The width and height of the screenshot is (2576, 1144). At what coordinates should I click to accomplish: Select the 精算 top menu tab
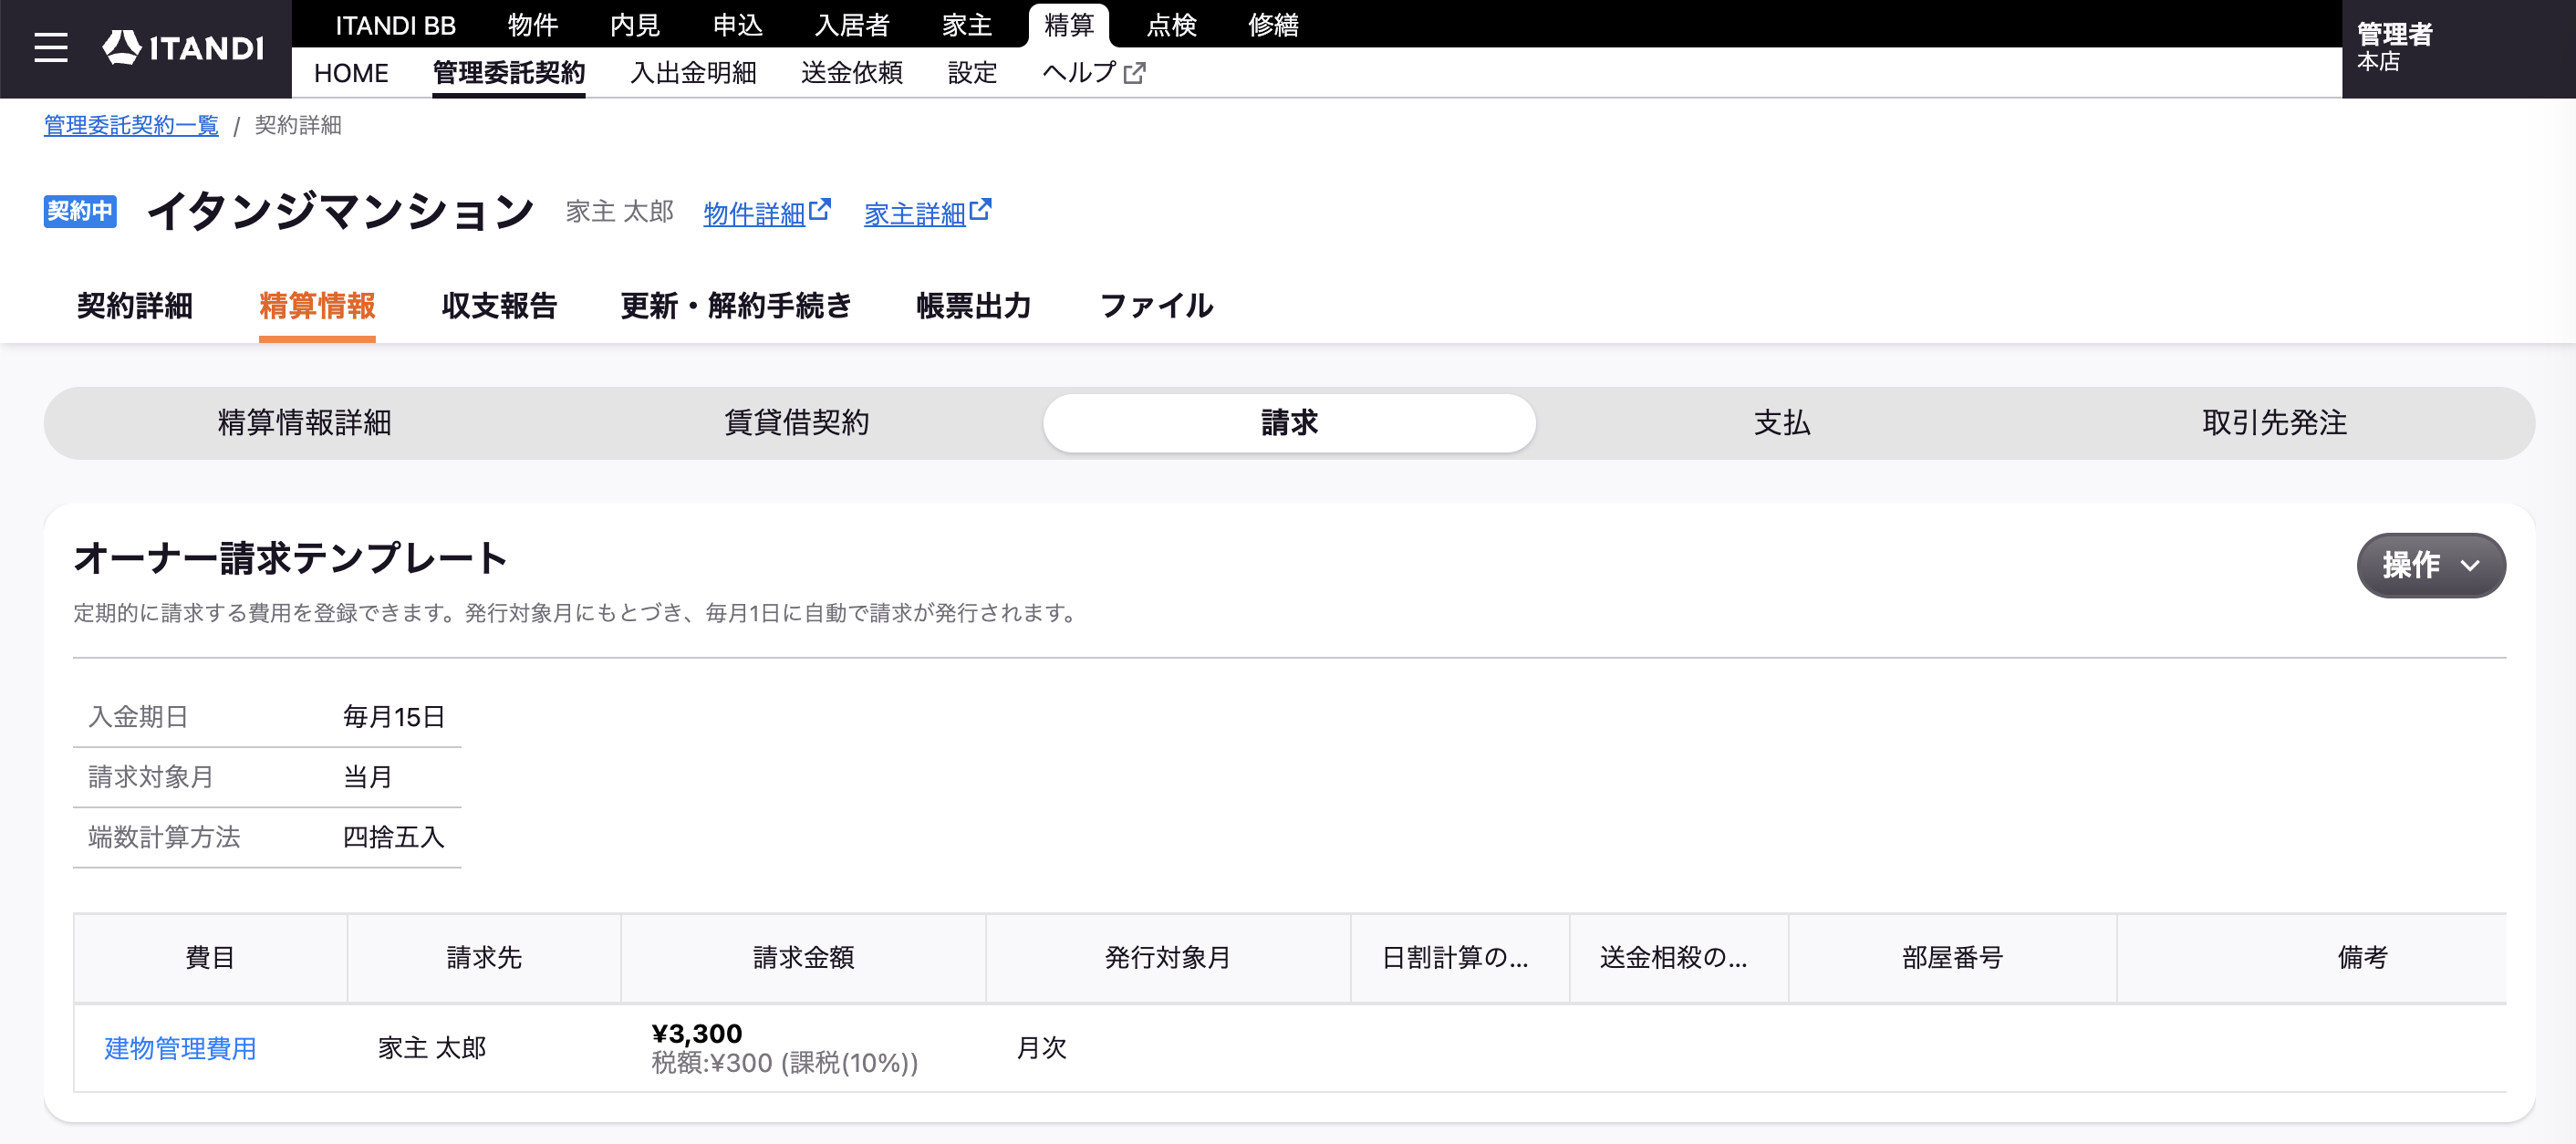click(x=1069, y=25)
